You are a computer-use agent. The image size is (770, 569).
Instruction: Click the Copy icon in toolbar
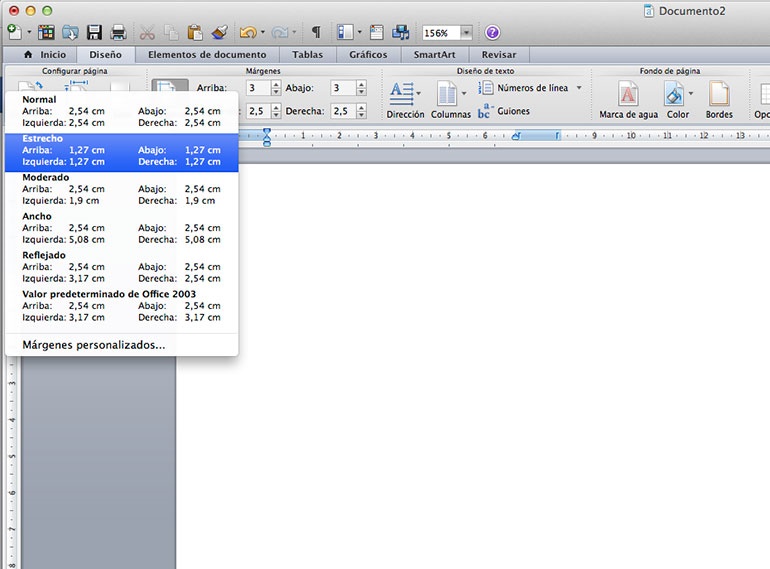pyautogui.click(x=171, y=32)
